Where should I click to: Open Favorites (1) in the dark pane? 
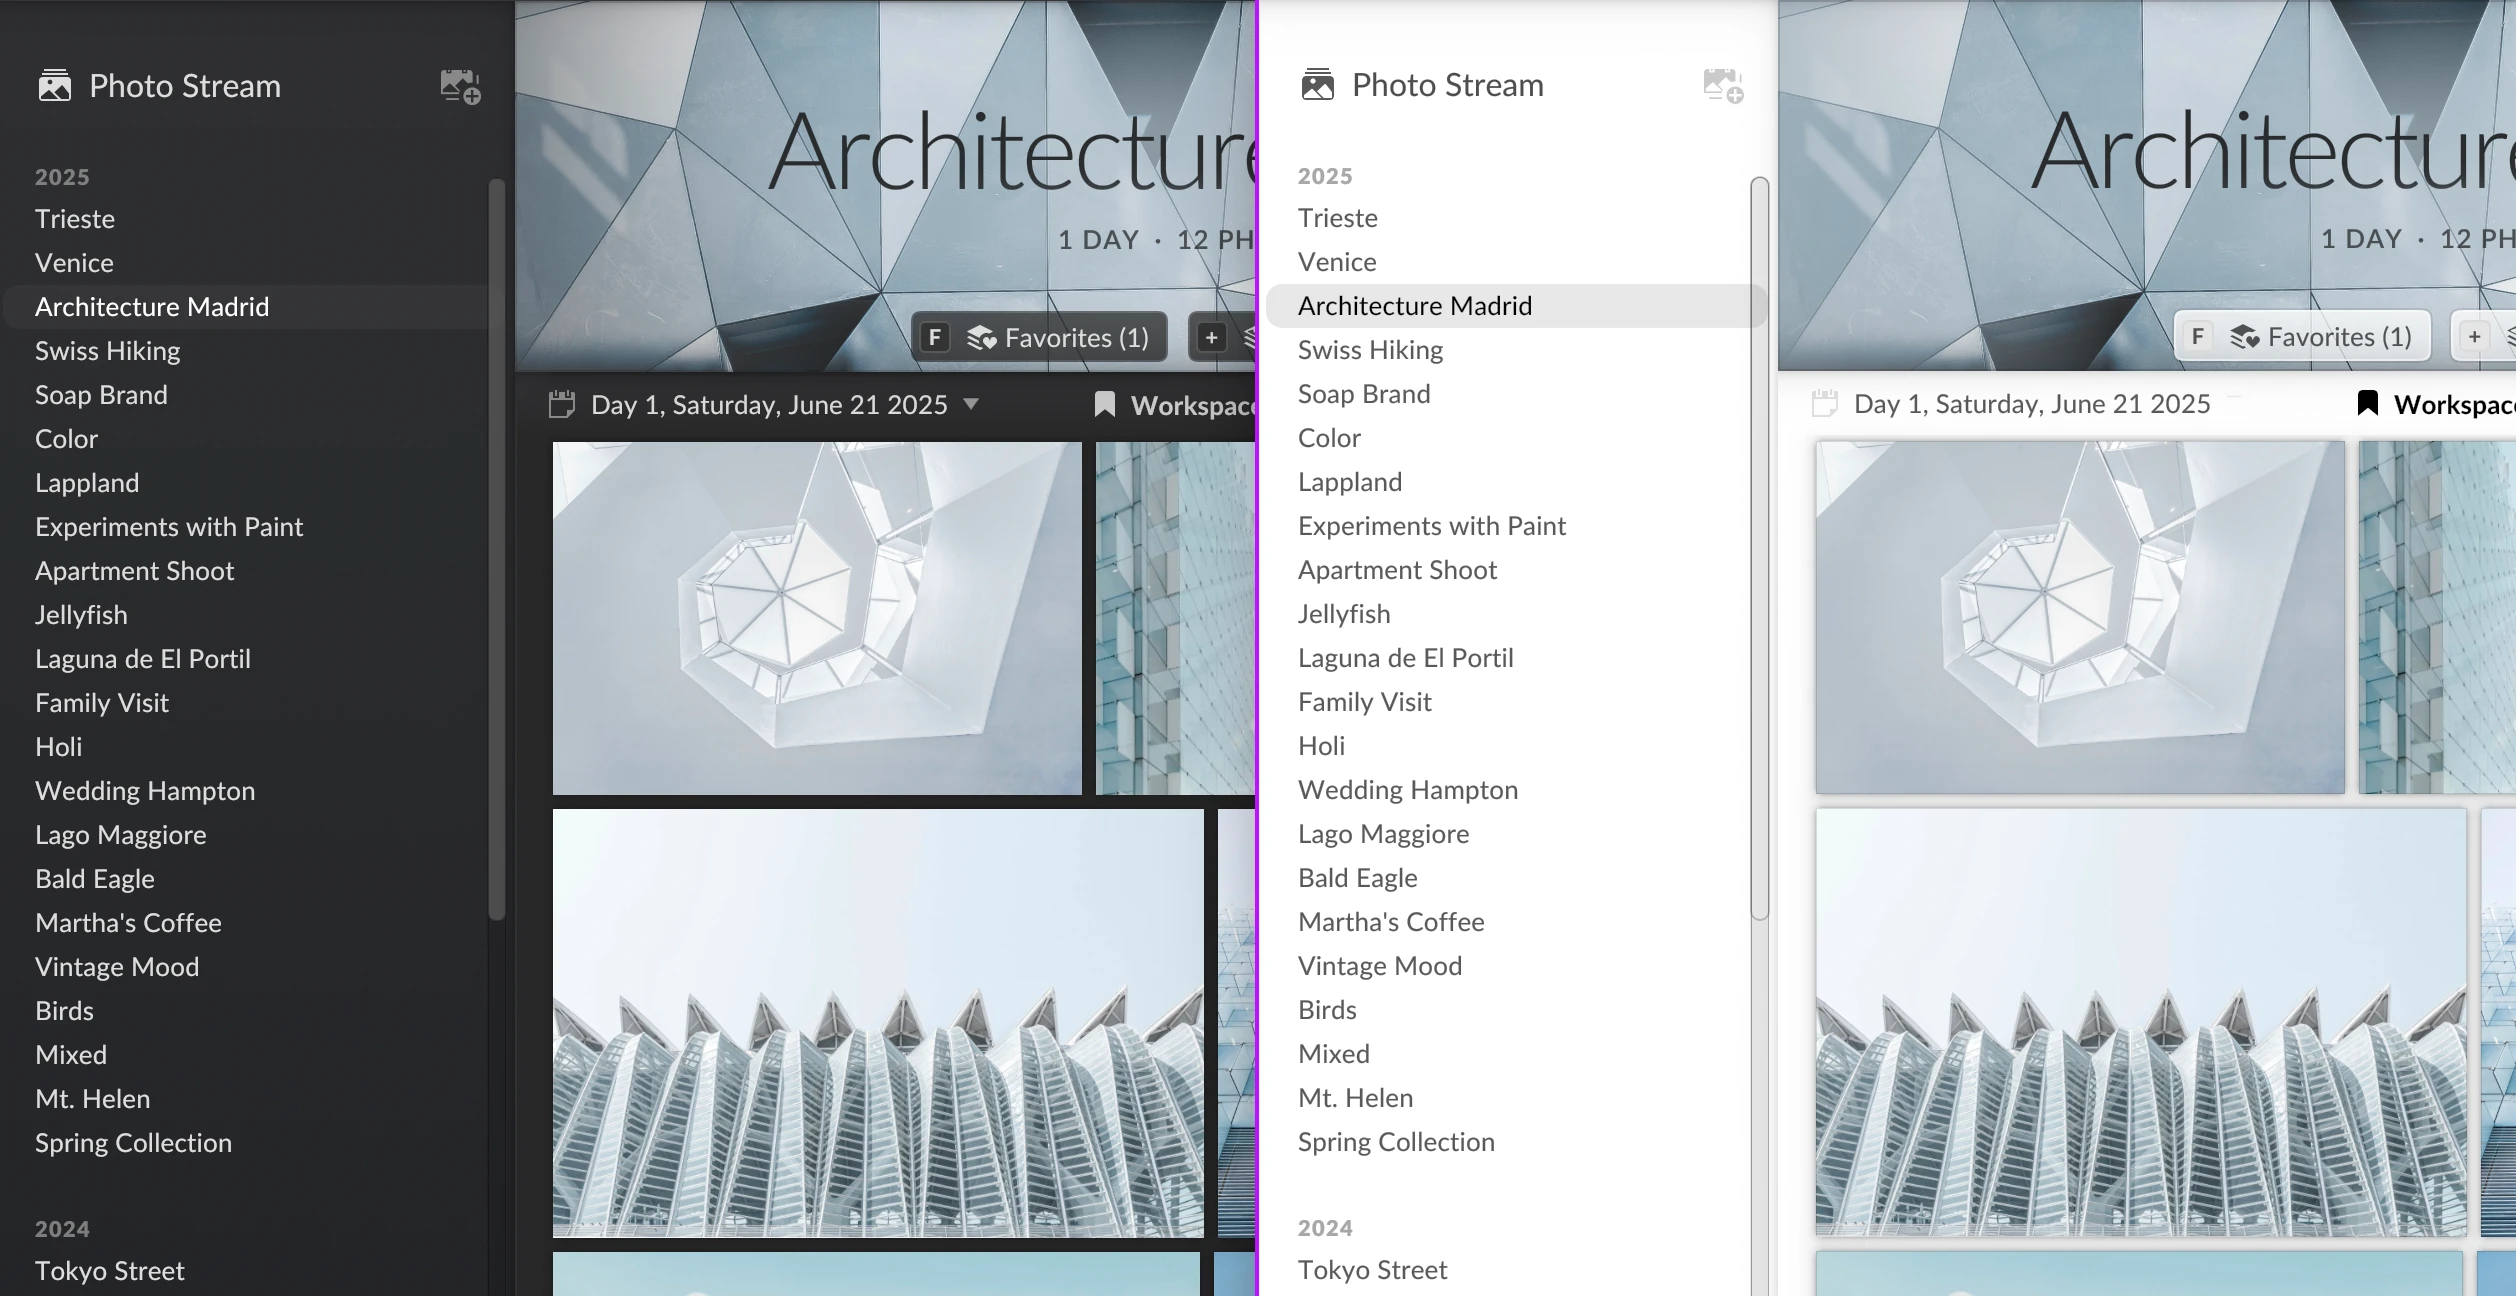point(1040,338)
